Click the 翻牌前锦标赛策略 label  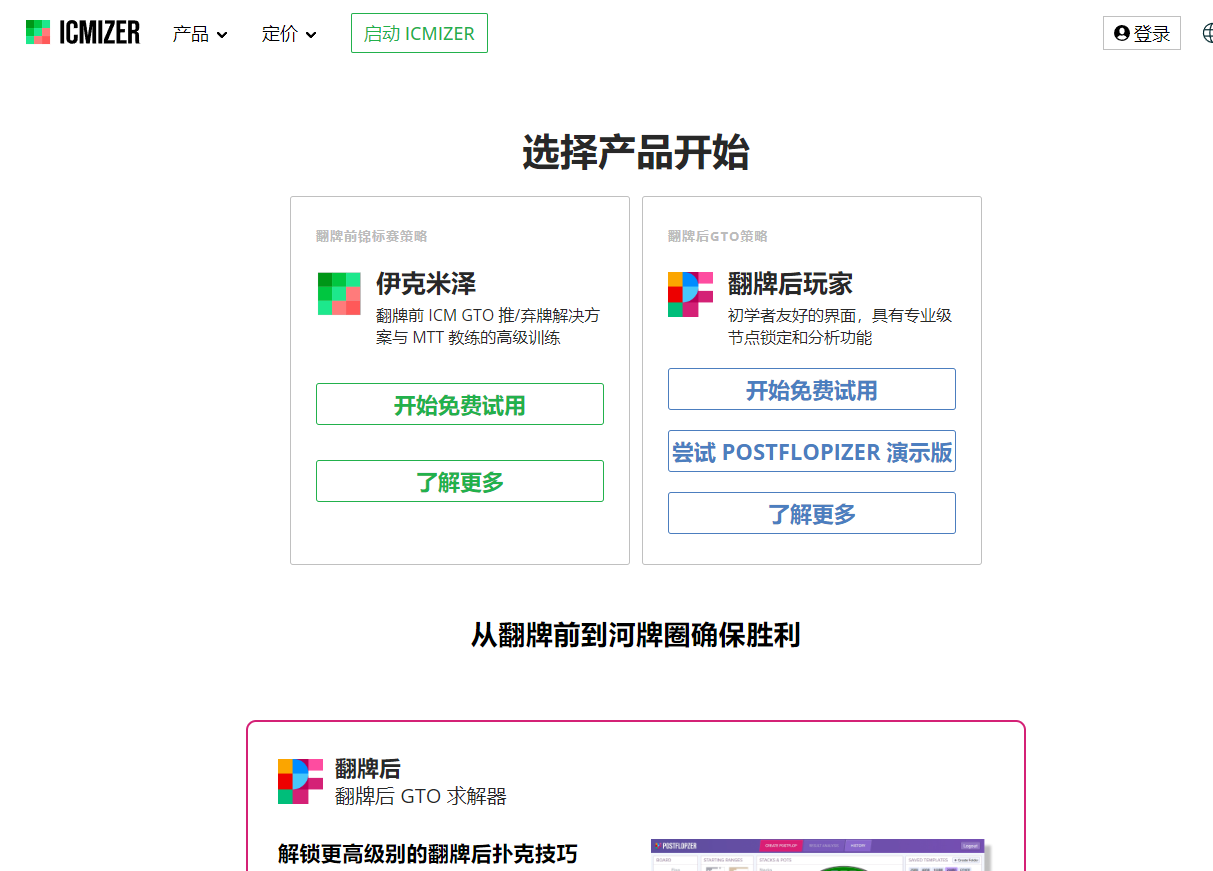pos(372,236)
